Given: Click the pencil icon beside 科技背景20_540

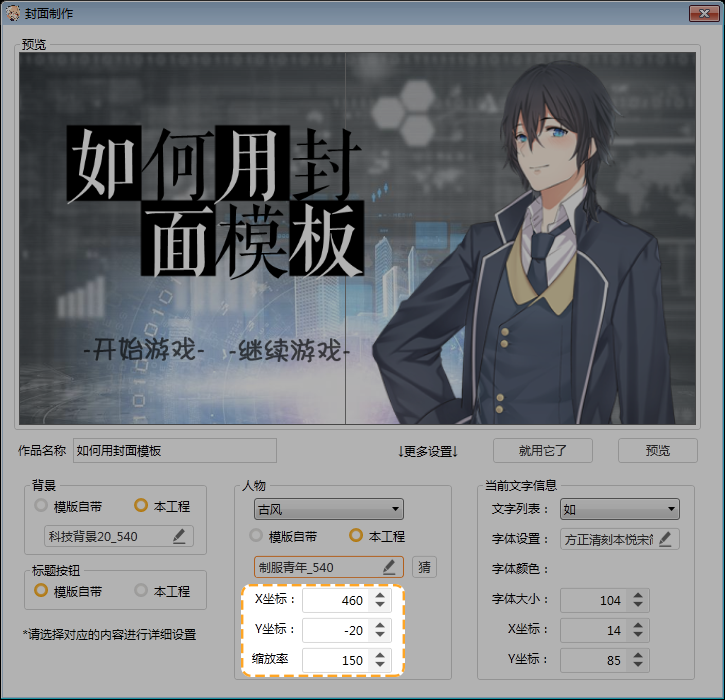Looking at the screenshot, I should [179, 537].
